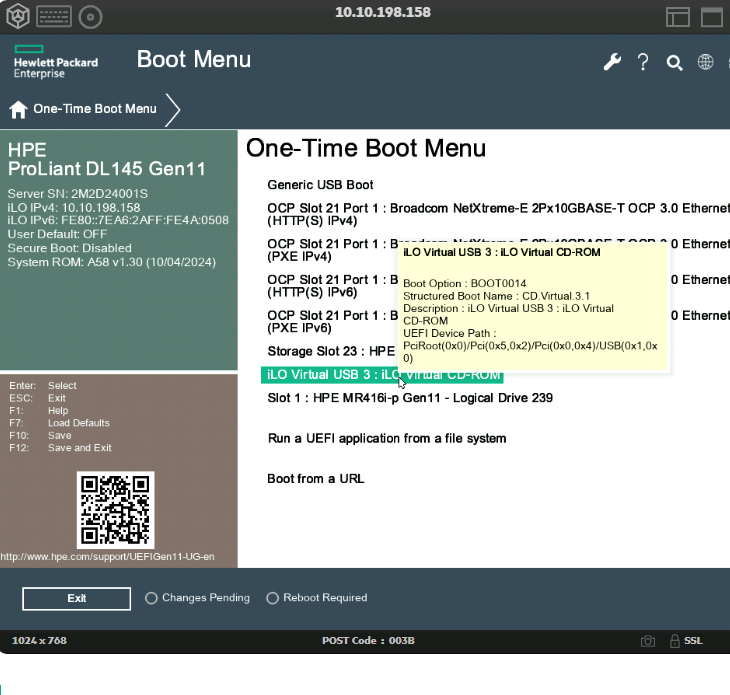
Task: Click the window layout icon in title bar
Action: 678,17
